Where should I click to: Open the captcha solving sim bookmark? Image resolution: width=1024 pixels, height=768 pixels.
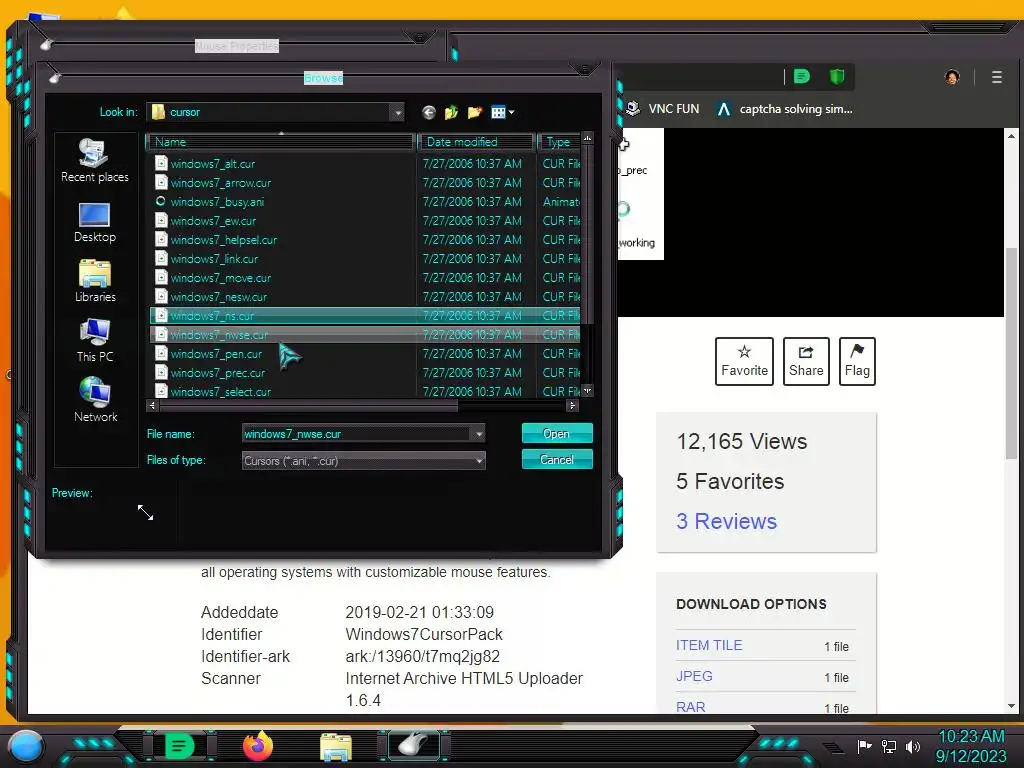point(784,109)
